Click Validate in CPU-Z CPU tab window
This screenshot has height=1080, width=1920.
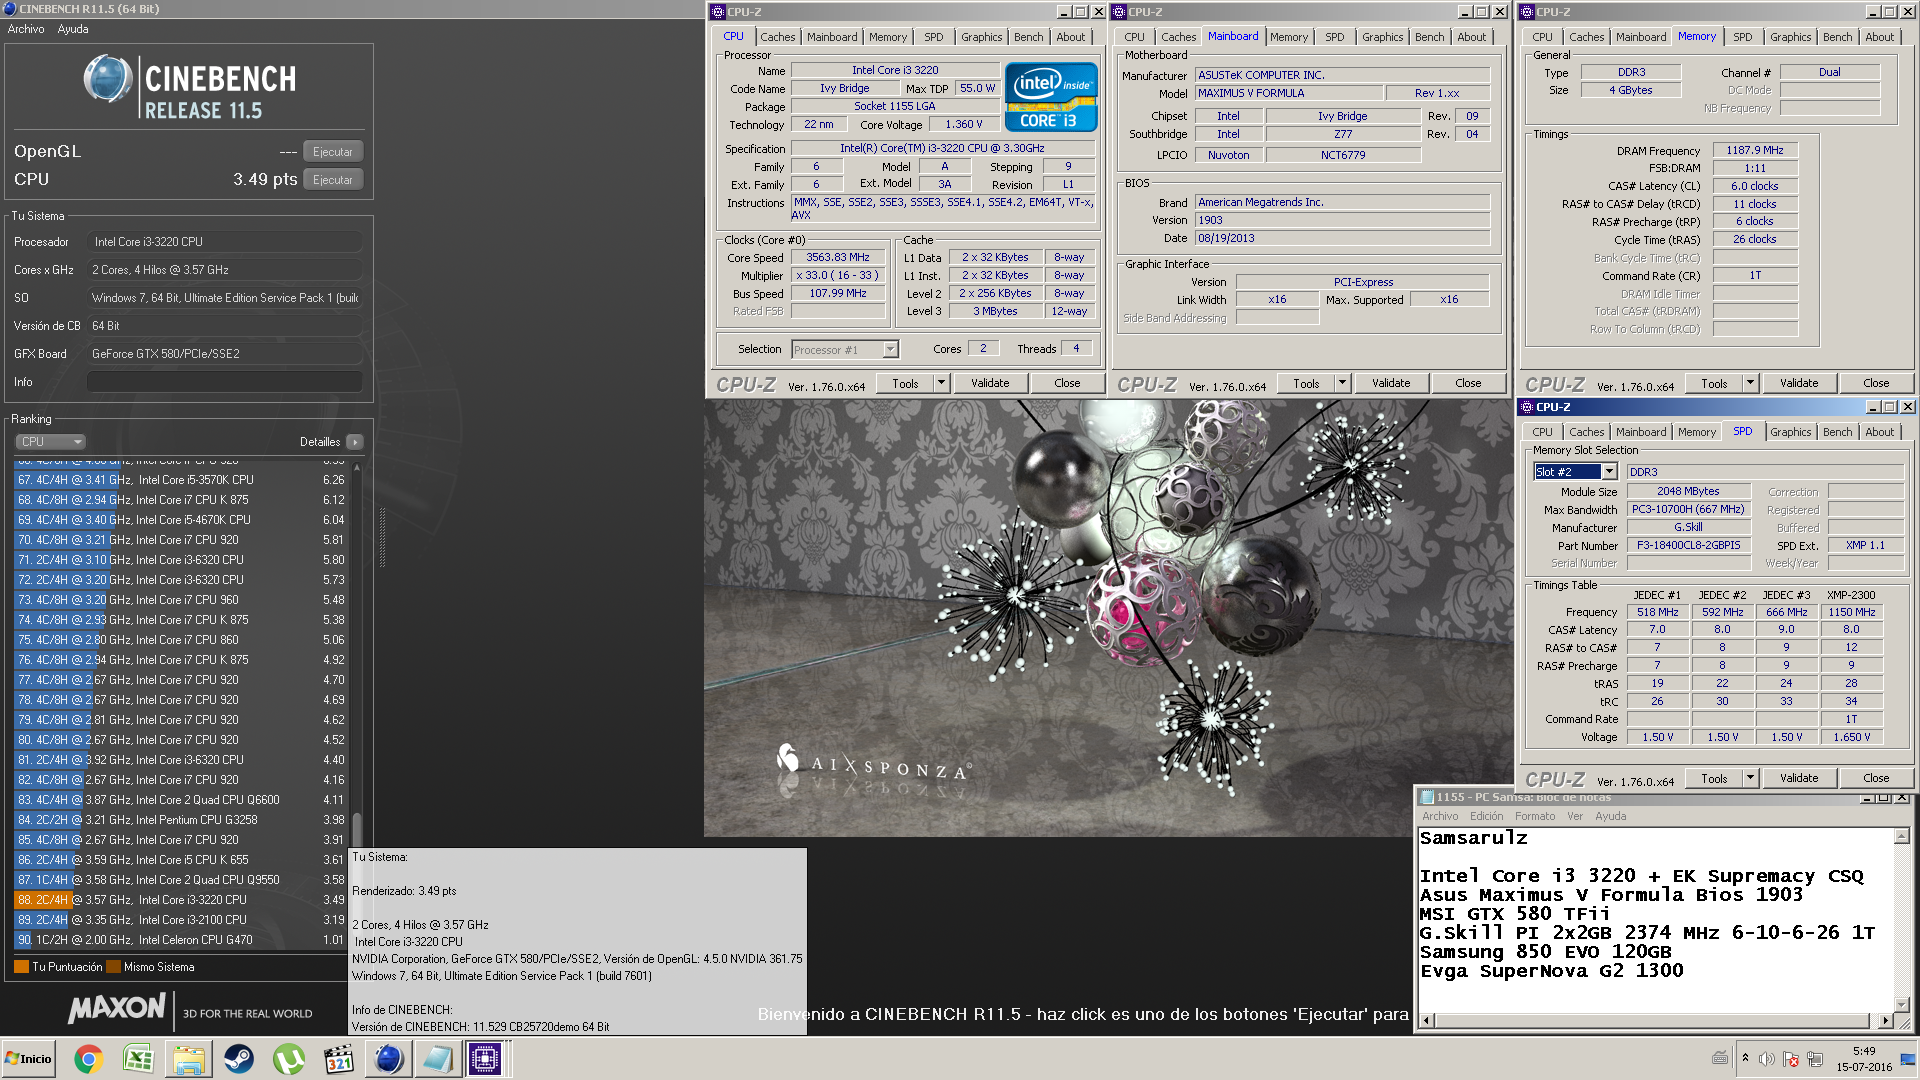click(990, 383)
